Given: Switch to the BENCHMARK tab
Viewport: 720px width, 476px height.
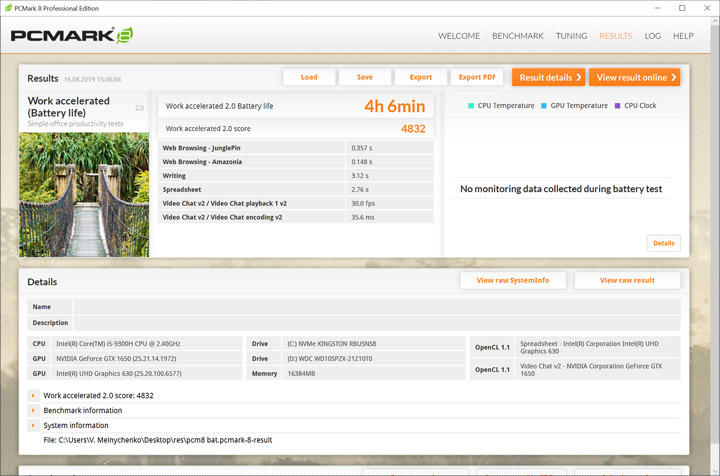Looking at the screenshot, I should coord(518,36).
